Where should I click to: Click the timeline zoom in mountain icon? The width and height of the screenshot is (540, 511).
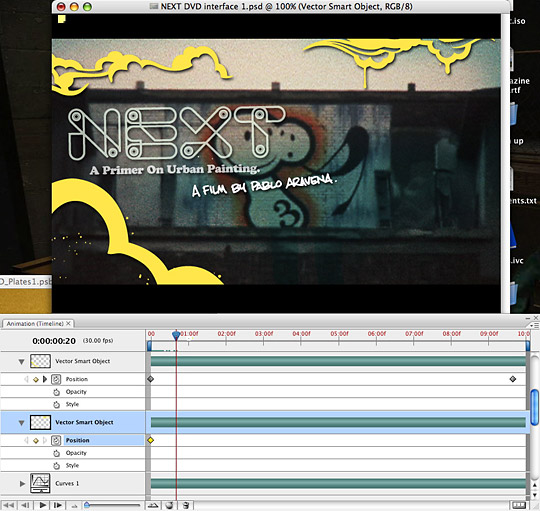click(x=152, y=505)
